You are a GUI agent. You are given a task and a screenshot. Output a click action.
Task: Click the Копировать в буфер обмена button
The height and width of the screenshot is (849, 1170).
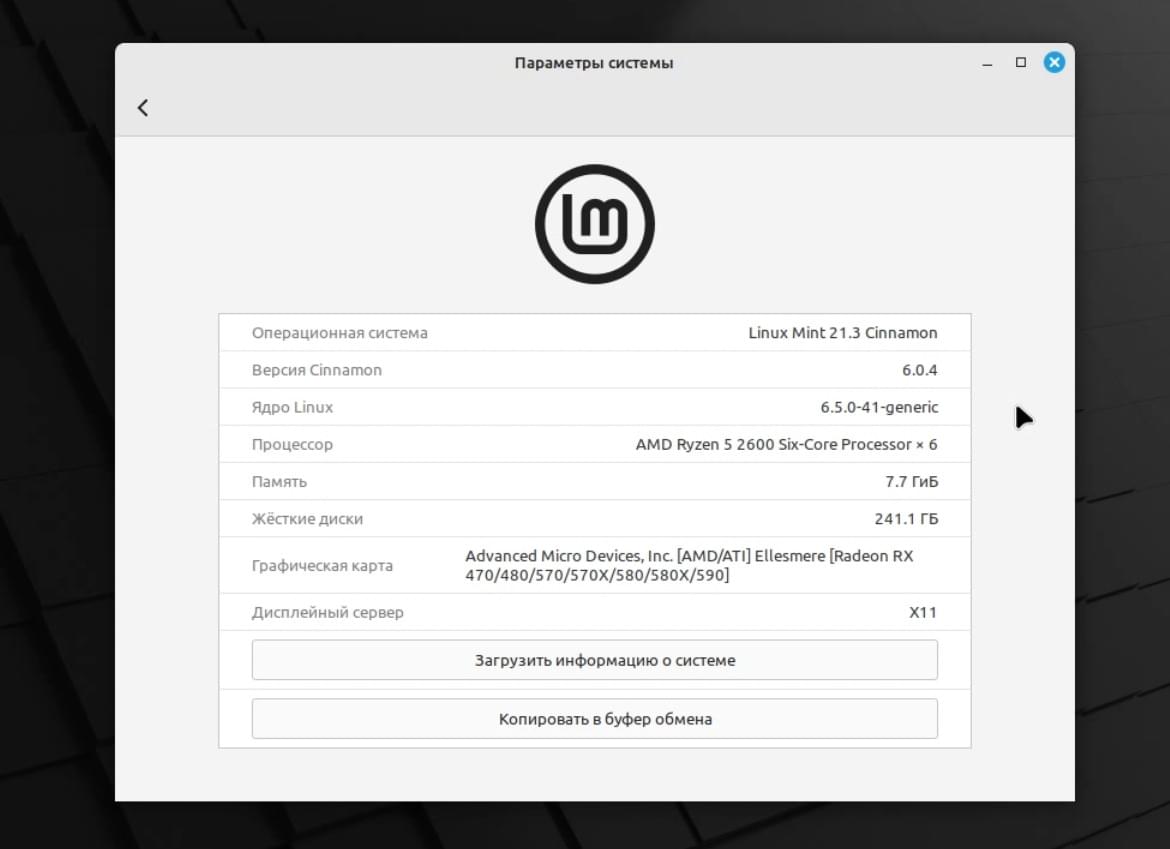(595, 719)
